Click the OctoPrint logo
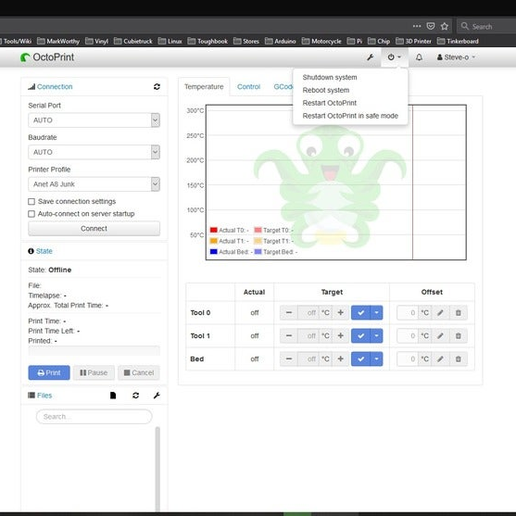 coord(47,57)
